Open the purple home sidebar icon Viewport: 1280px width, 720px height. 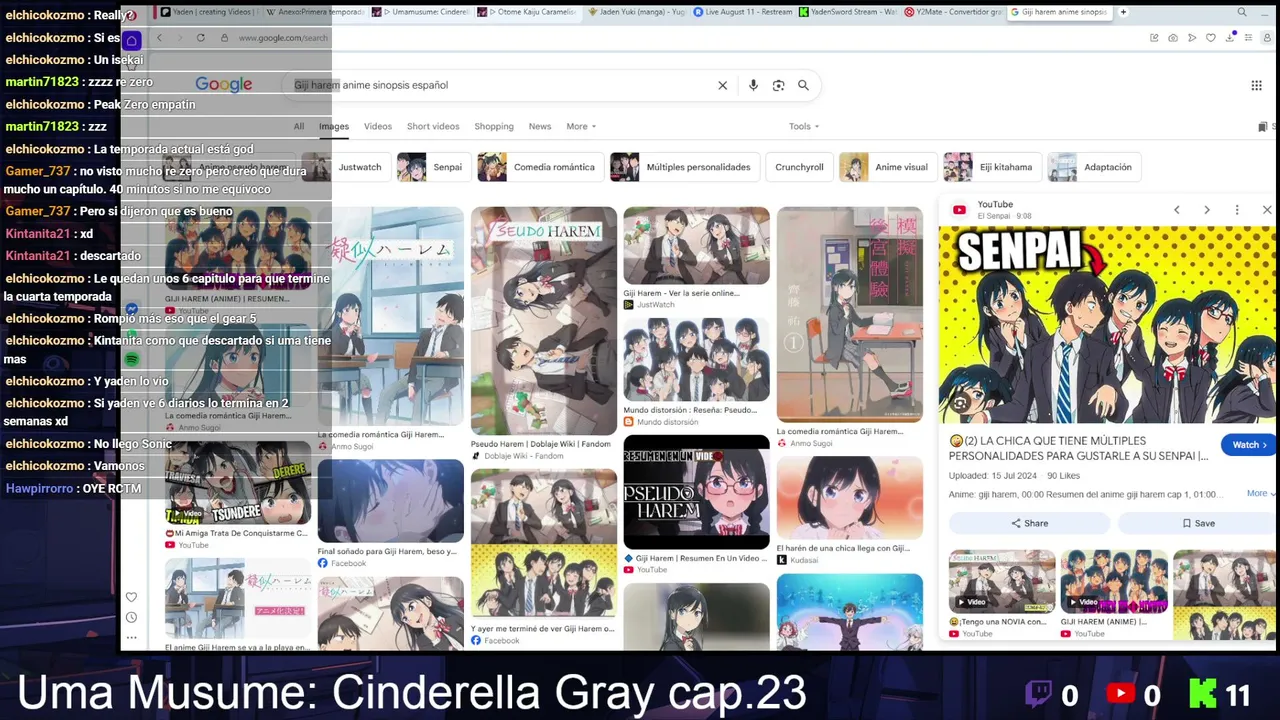pos(132,40)
